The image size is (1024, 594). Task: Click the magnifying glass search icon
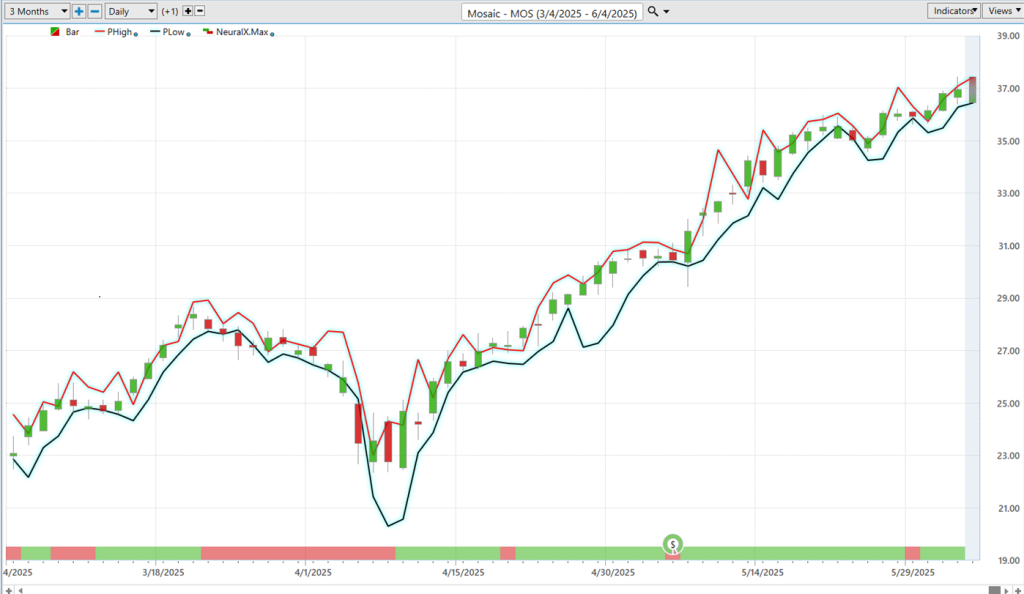click(x=653, y=11)
